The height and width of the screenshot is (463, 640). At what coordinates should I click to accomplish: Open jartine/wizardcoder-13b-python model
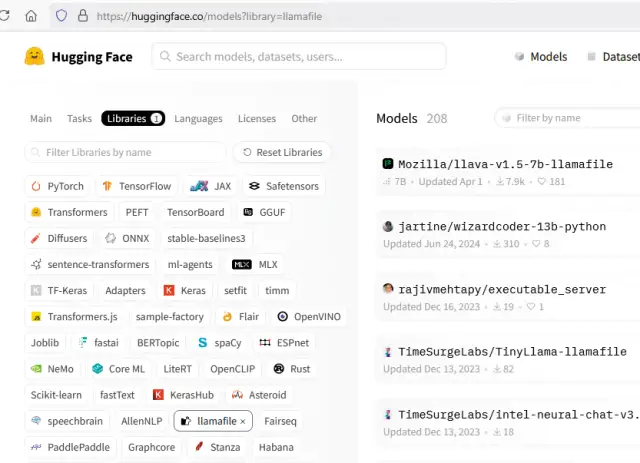(x=502, y=227)
